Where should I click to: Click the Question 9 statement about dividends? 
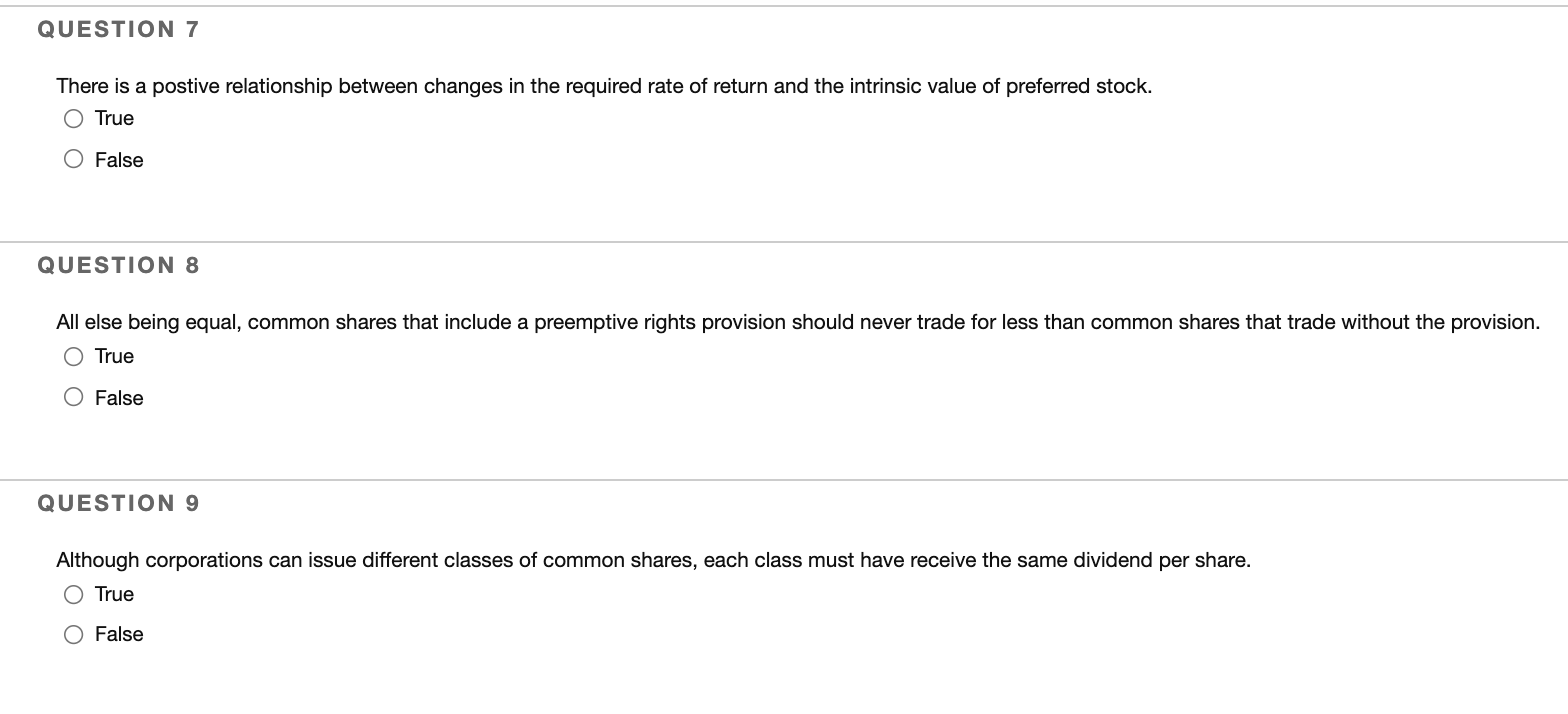point(652,559)
